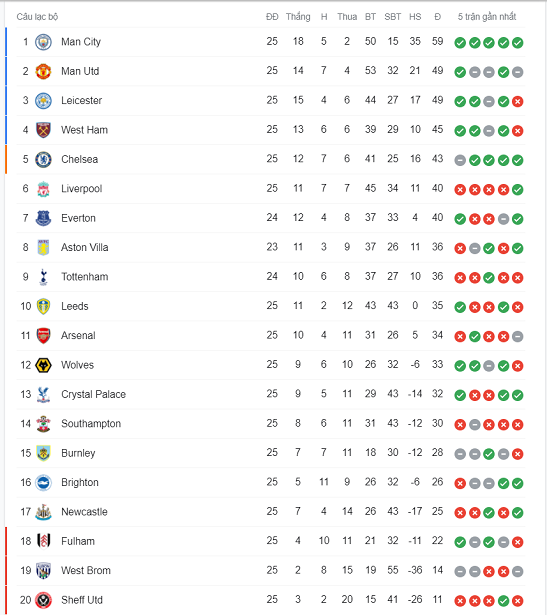Click Chelsea's grey draw form icon
Image resolution: width=547 pixels, height=615 pixels.
coord(460,160)
